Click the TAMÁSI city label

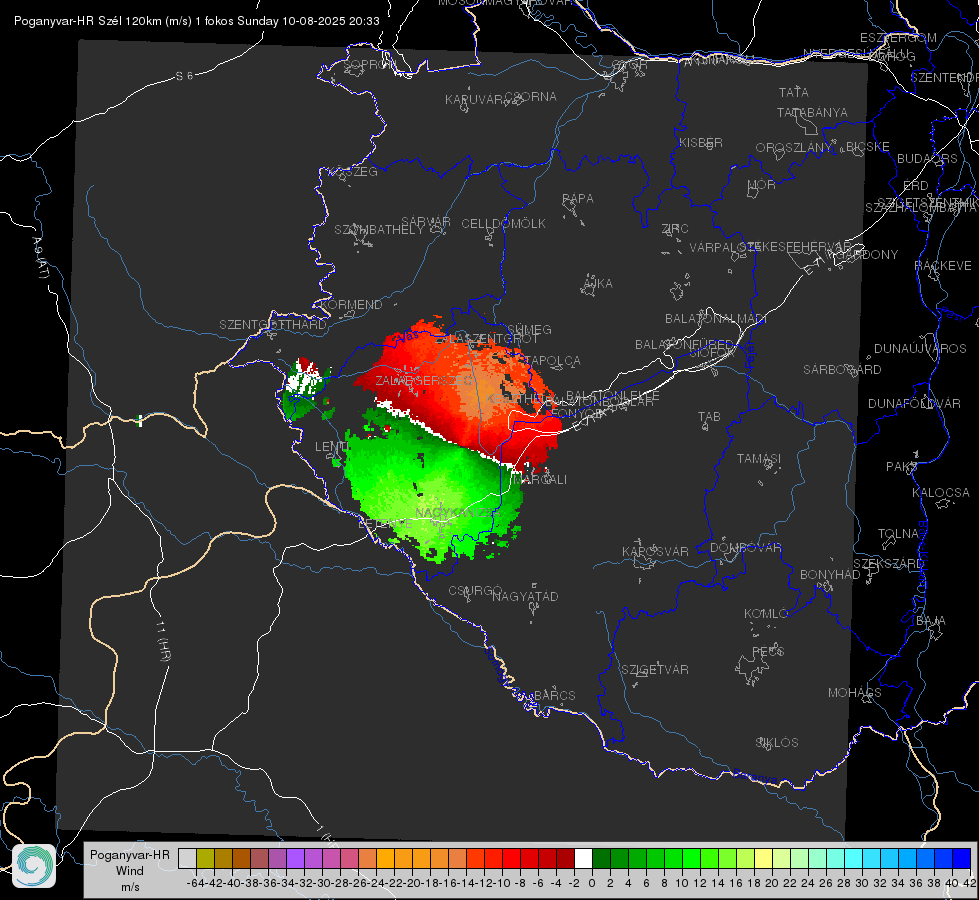[x=759, y=458]
